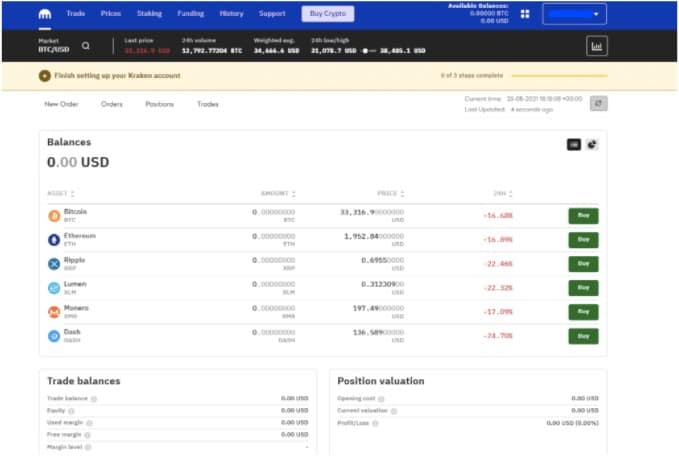Click Buy in the Dash row

point(583,336)
